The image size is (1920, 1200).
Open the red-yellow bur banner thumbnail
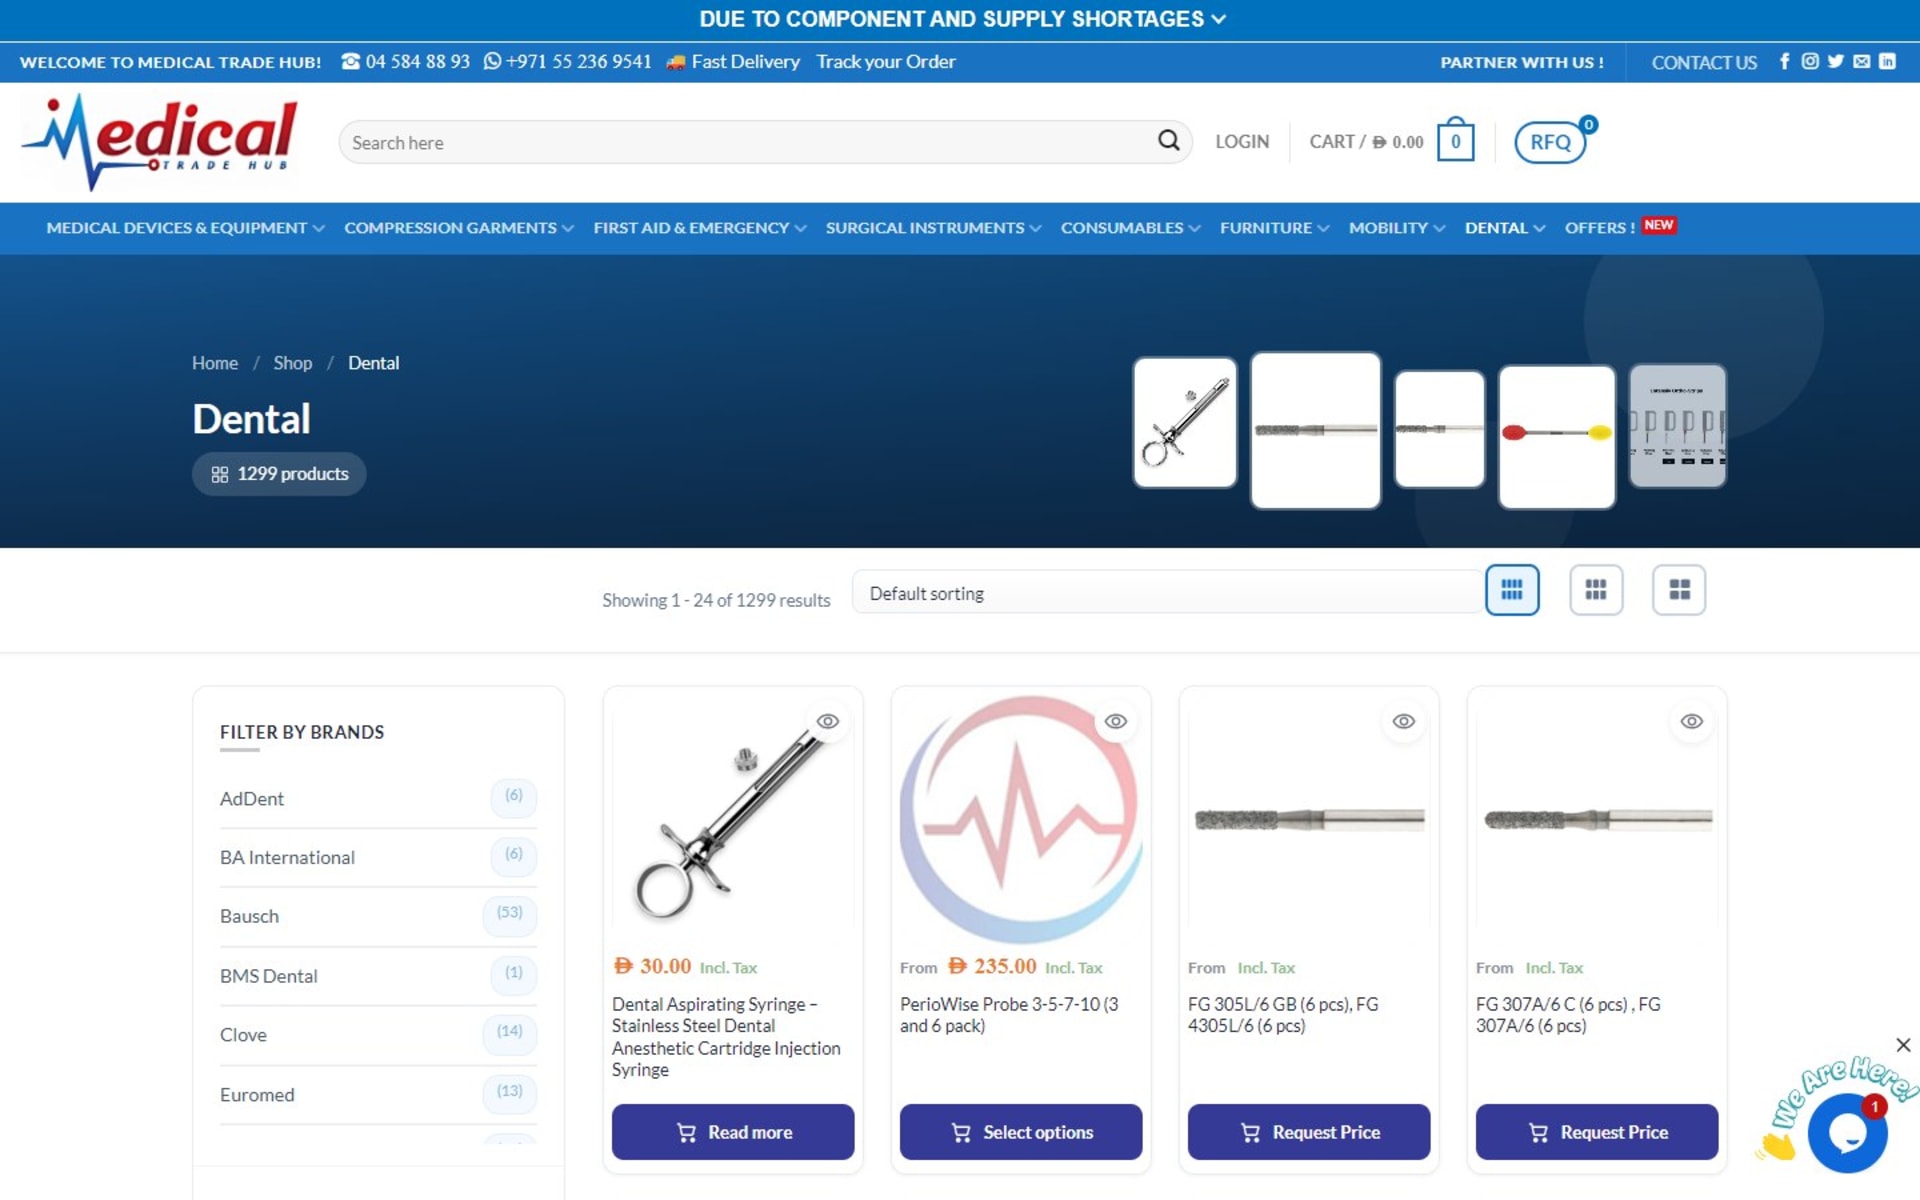point(1556,436)
